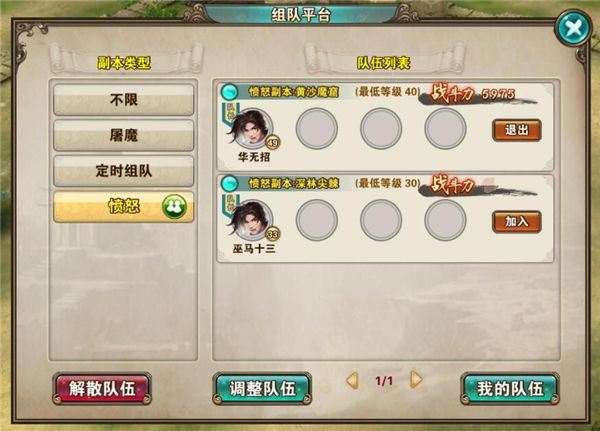Viewport: 600px width, 431px height.
Task: Click first empty slot in 深林尖棘 team
Action: pos(317,220)
